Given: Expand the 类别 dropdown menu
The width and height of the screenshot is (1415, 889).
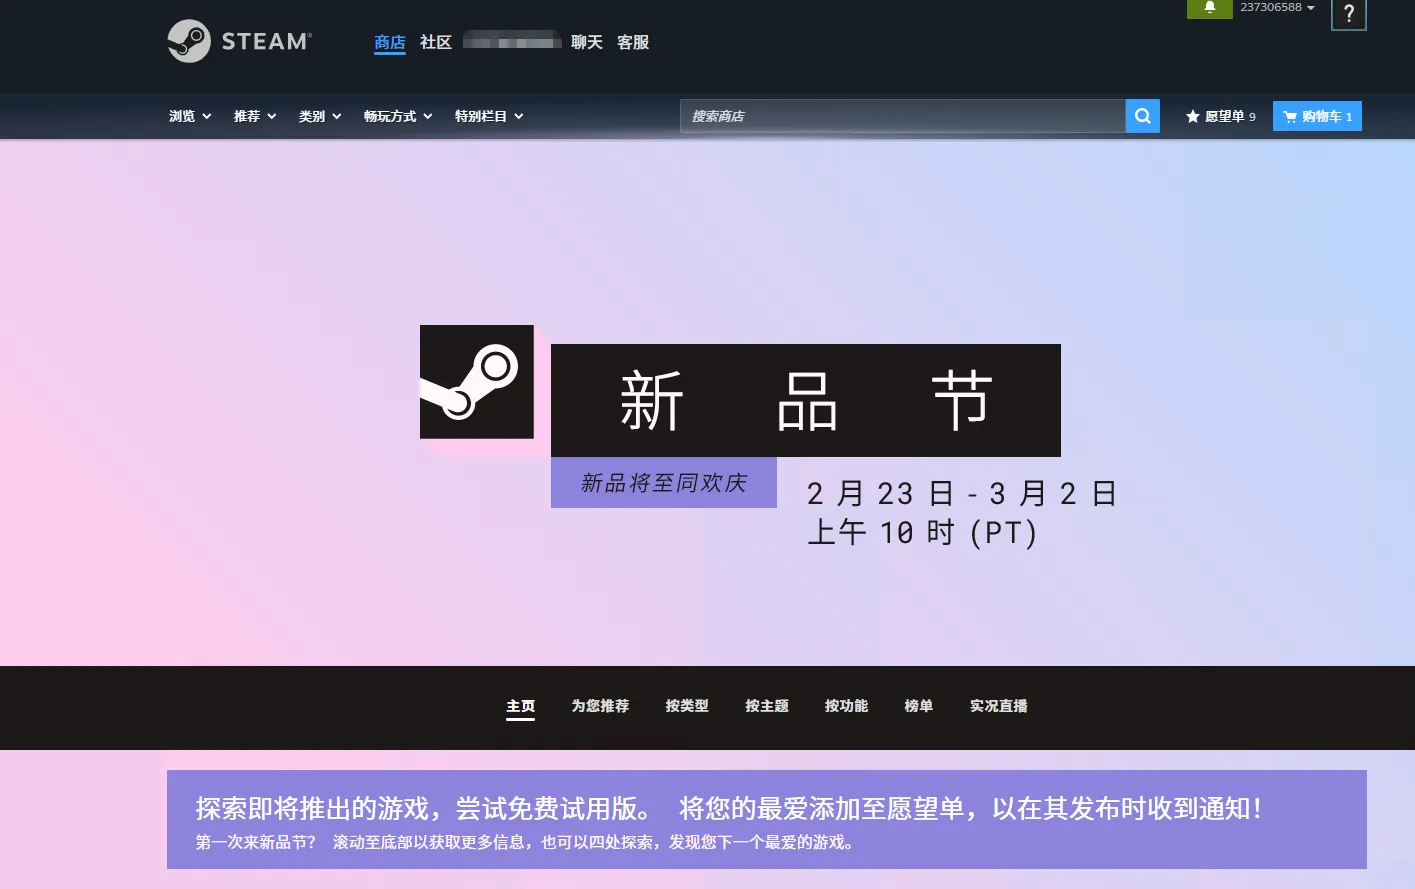Looking at the screenshot, I should 320,116.
